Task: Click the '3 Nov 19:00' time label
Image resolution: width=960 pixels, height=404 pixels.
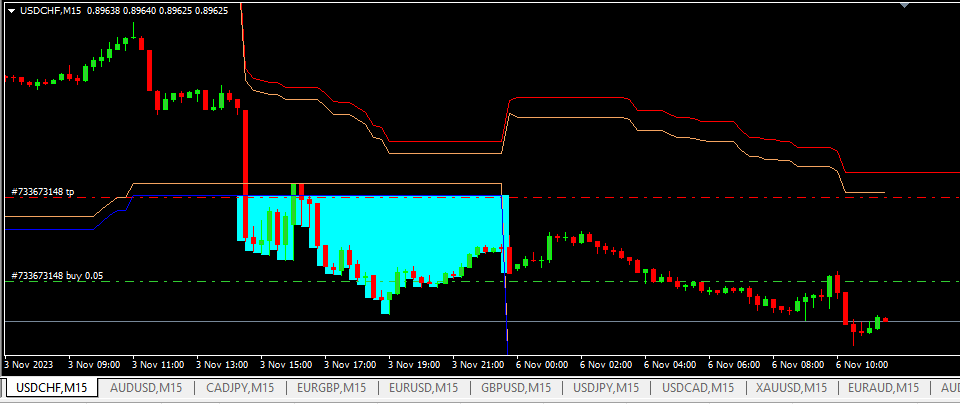Action: (x=414, y=364)
